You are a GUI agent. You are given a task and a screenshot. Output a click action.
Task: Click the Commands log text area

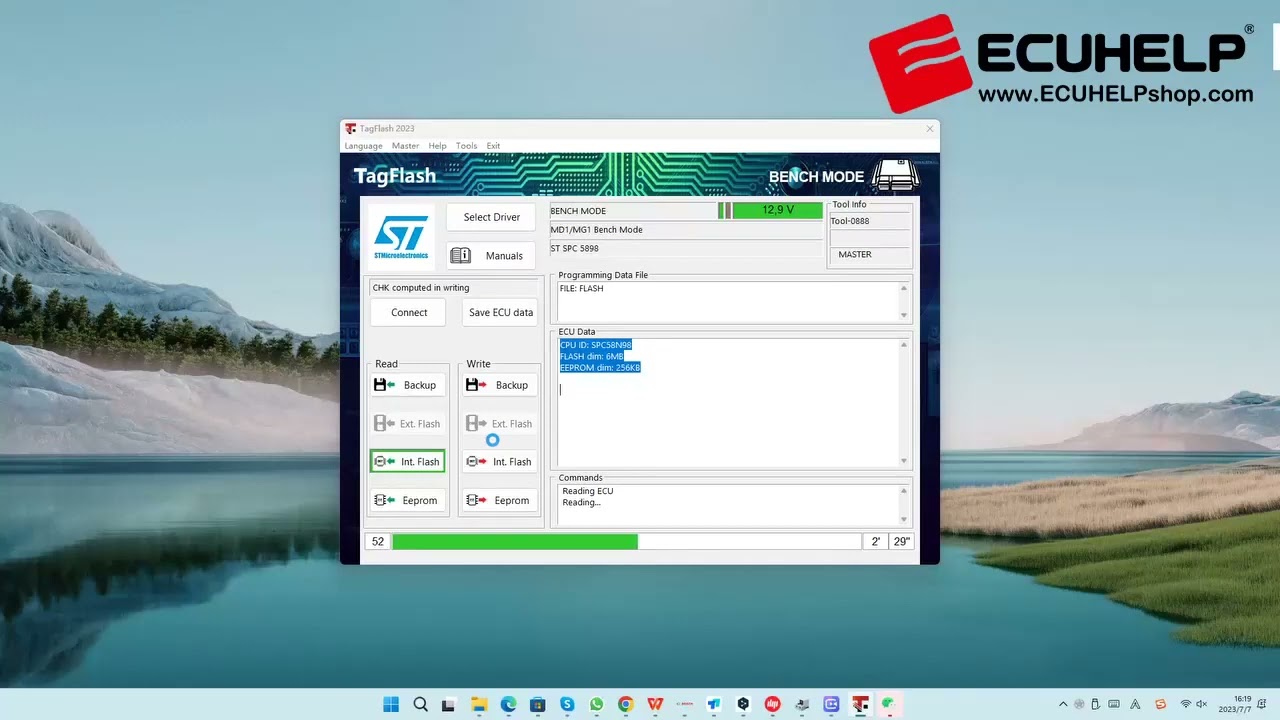click(x=729, y=505)
